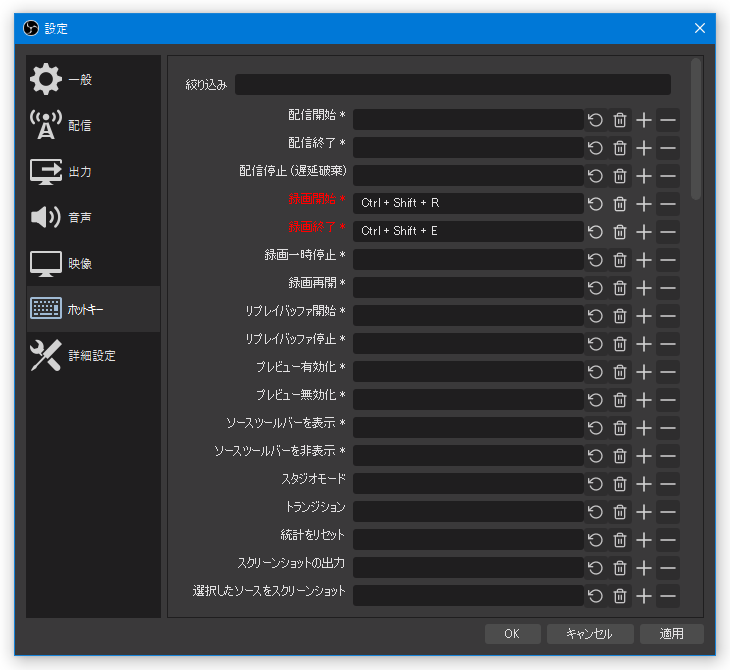The image size is (730, 670).
Task: Revert the ソースツールバーを表示 hotkey
Action: (595, 428)
